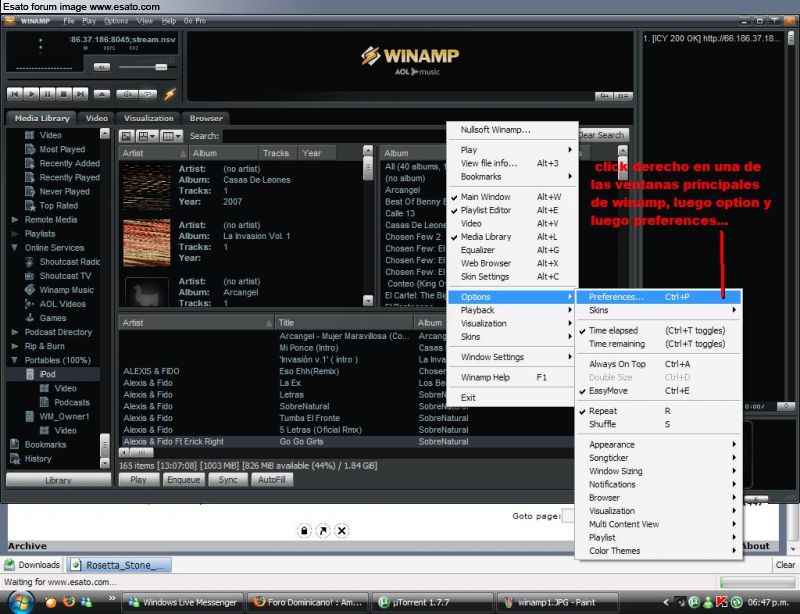Skip to next track button
800x614 pixels.
[x=80, y=94]
